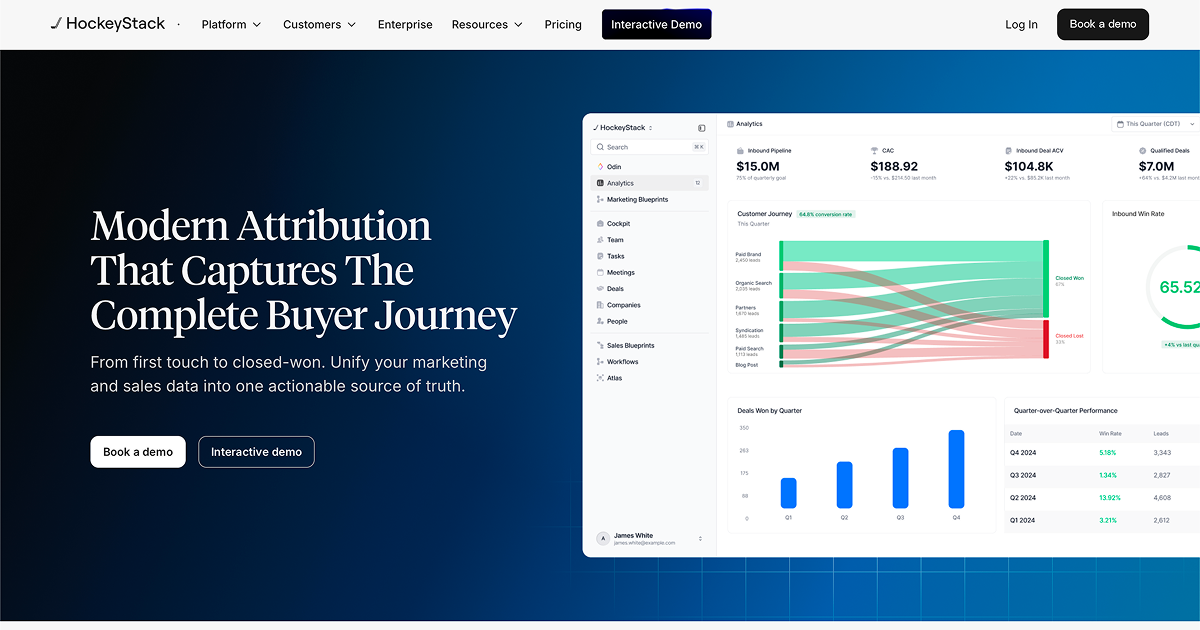Collapse the dashboard sidebar with the panel icon
Image resolution: width=1200 pixels, height=630 pixels.
pos(702,128)
